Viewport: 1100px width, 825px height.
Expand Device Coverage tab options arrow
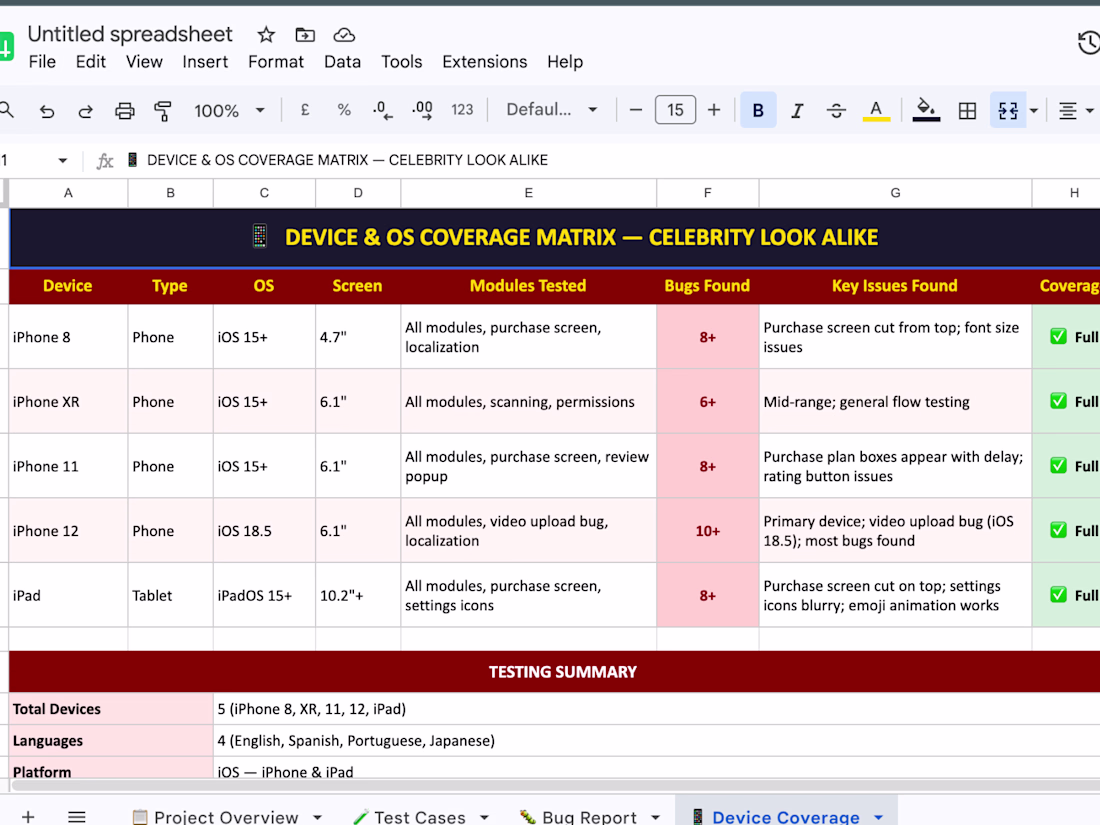(878, 817)
